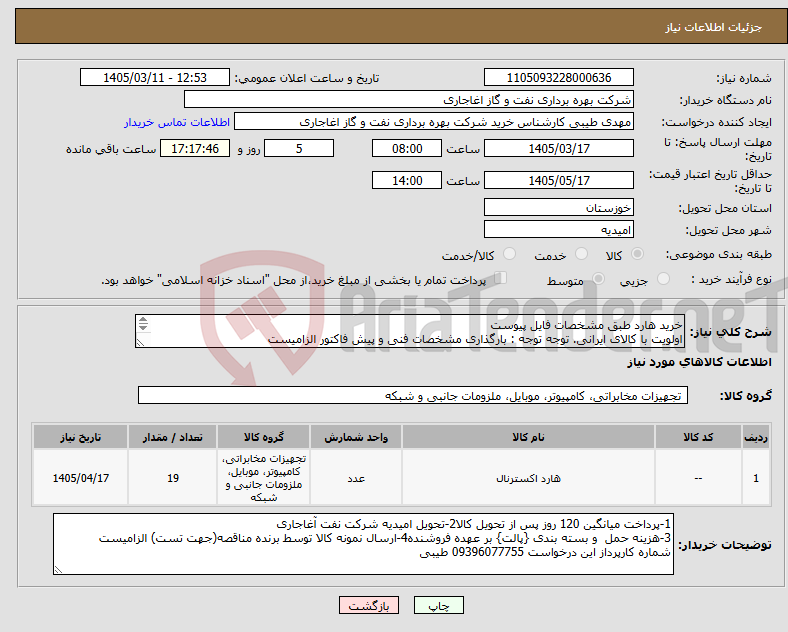Image resolution: width=788 pixels, height=632 pixels.
Task: Click the گروه کالا table column header
Action: coord(264,437)
